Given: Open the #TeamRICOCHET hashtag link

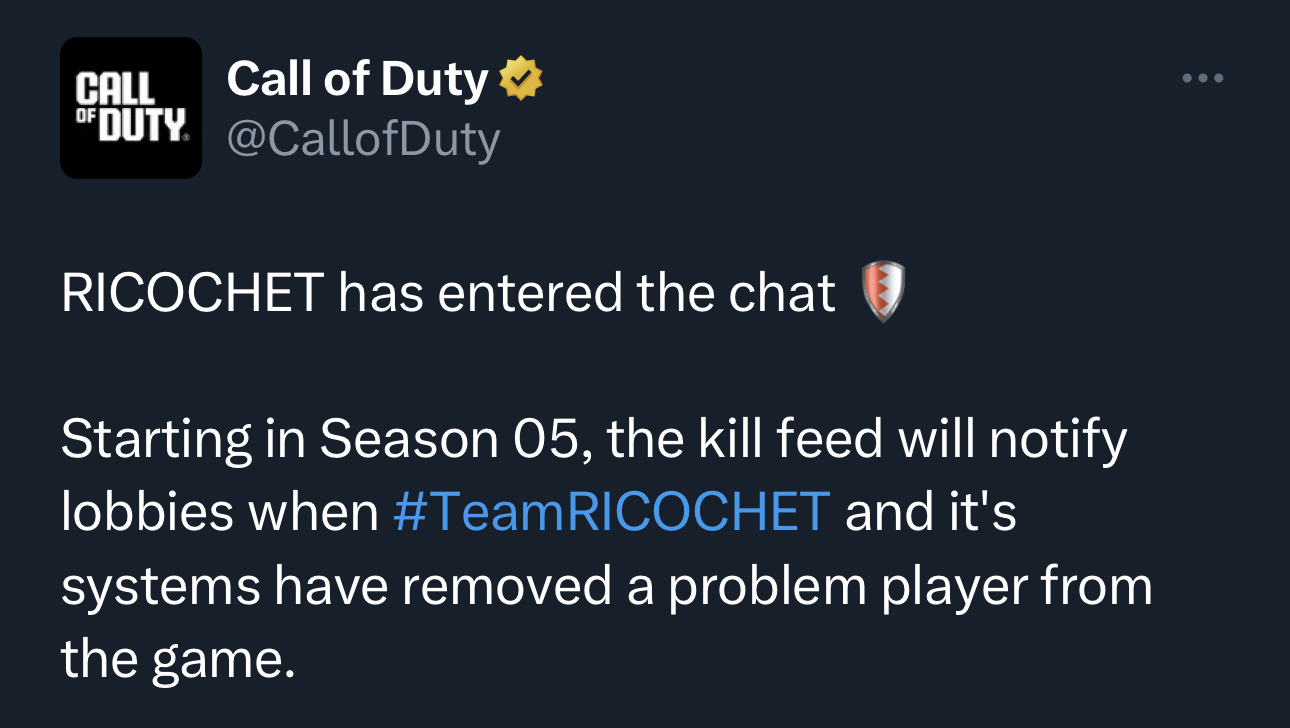Looking at the screenshot, I should 612,513.
